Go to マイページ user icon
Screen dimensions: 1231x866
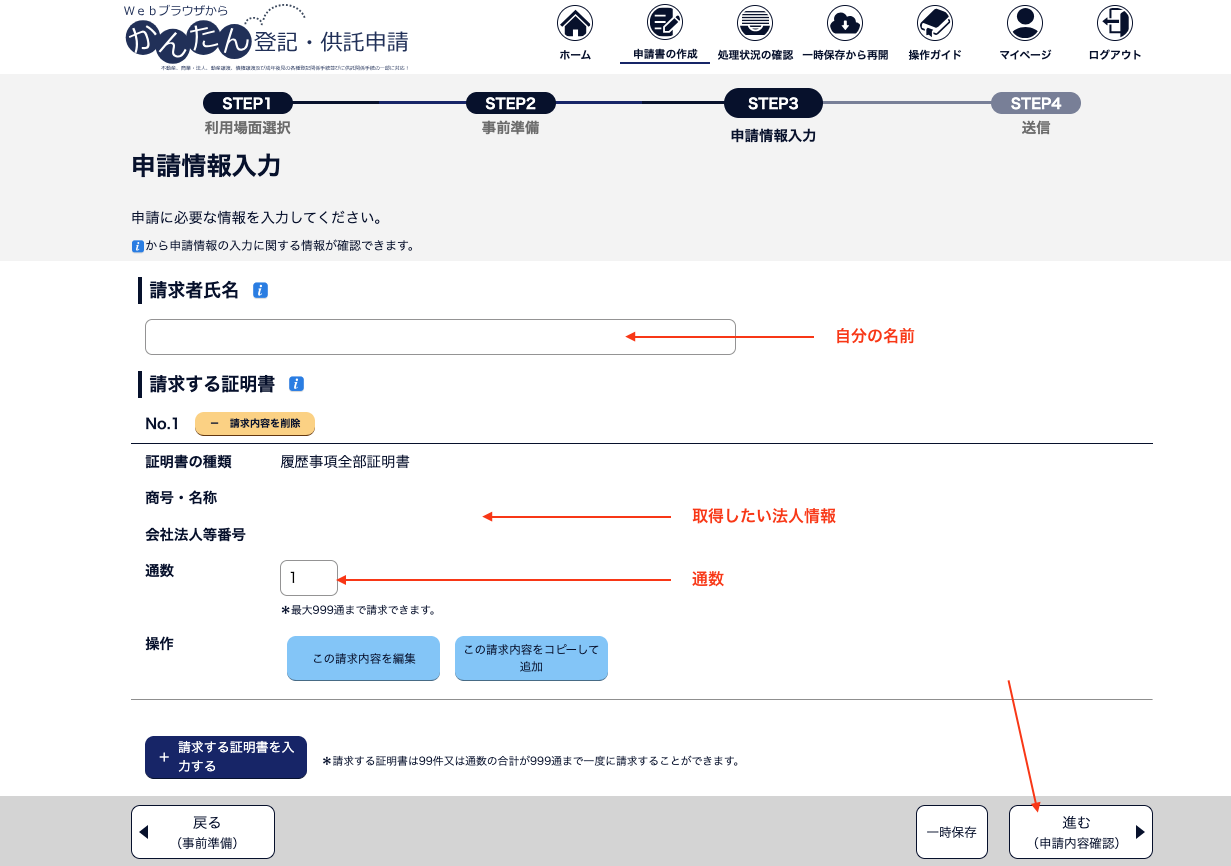(x=1025, y=23)
